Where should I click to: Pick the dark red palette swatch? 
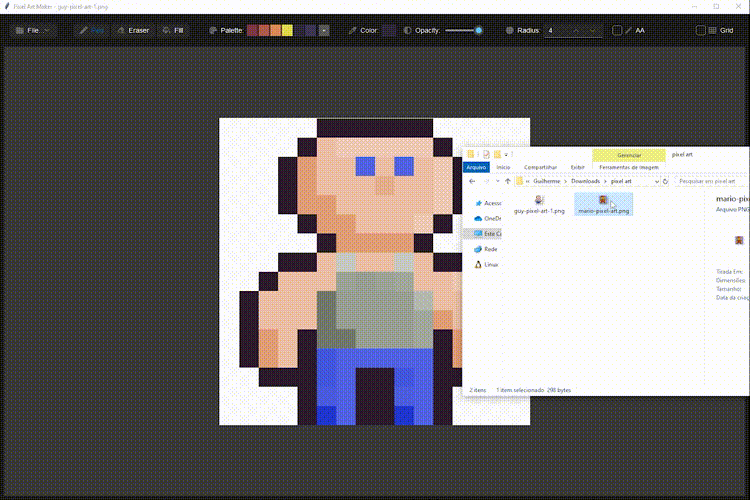pyautogui.click(x=253, y=30)
